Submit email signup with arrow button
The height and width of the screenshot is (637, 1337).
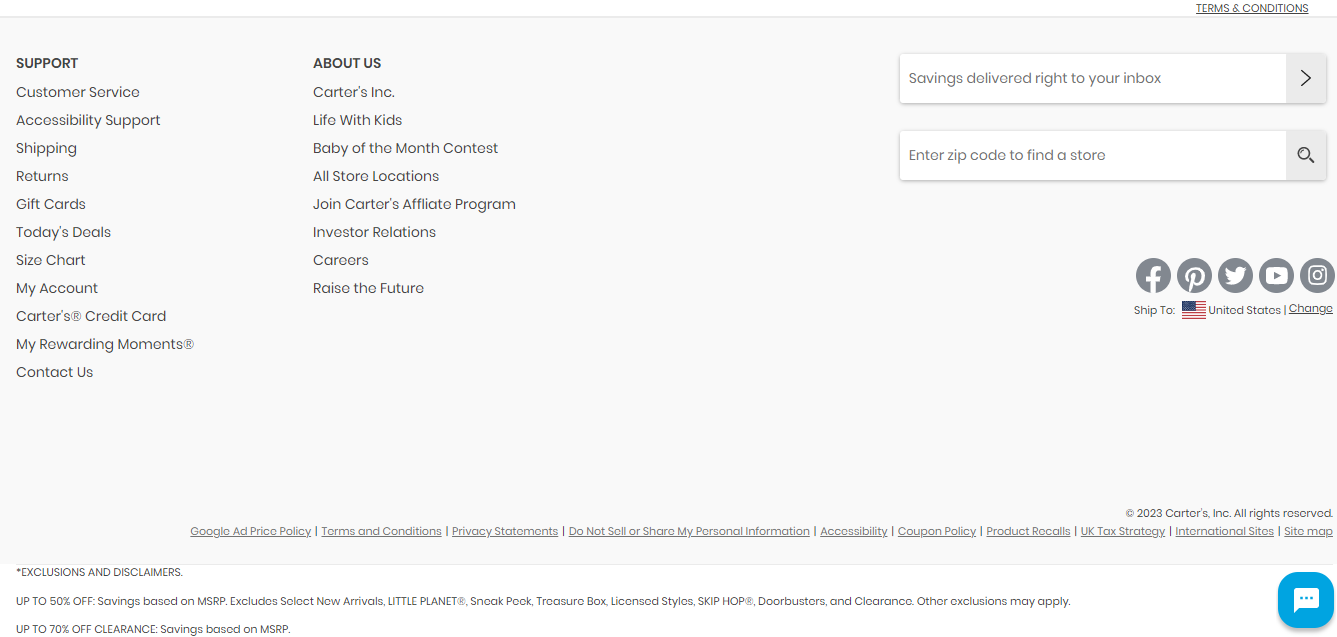[x=1306, y=78]
